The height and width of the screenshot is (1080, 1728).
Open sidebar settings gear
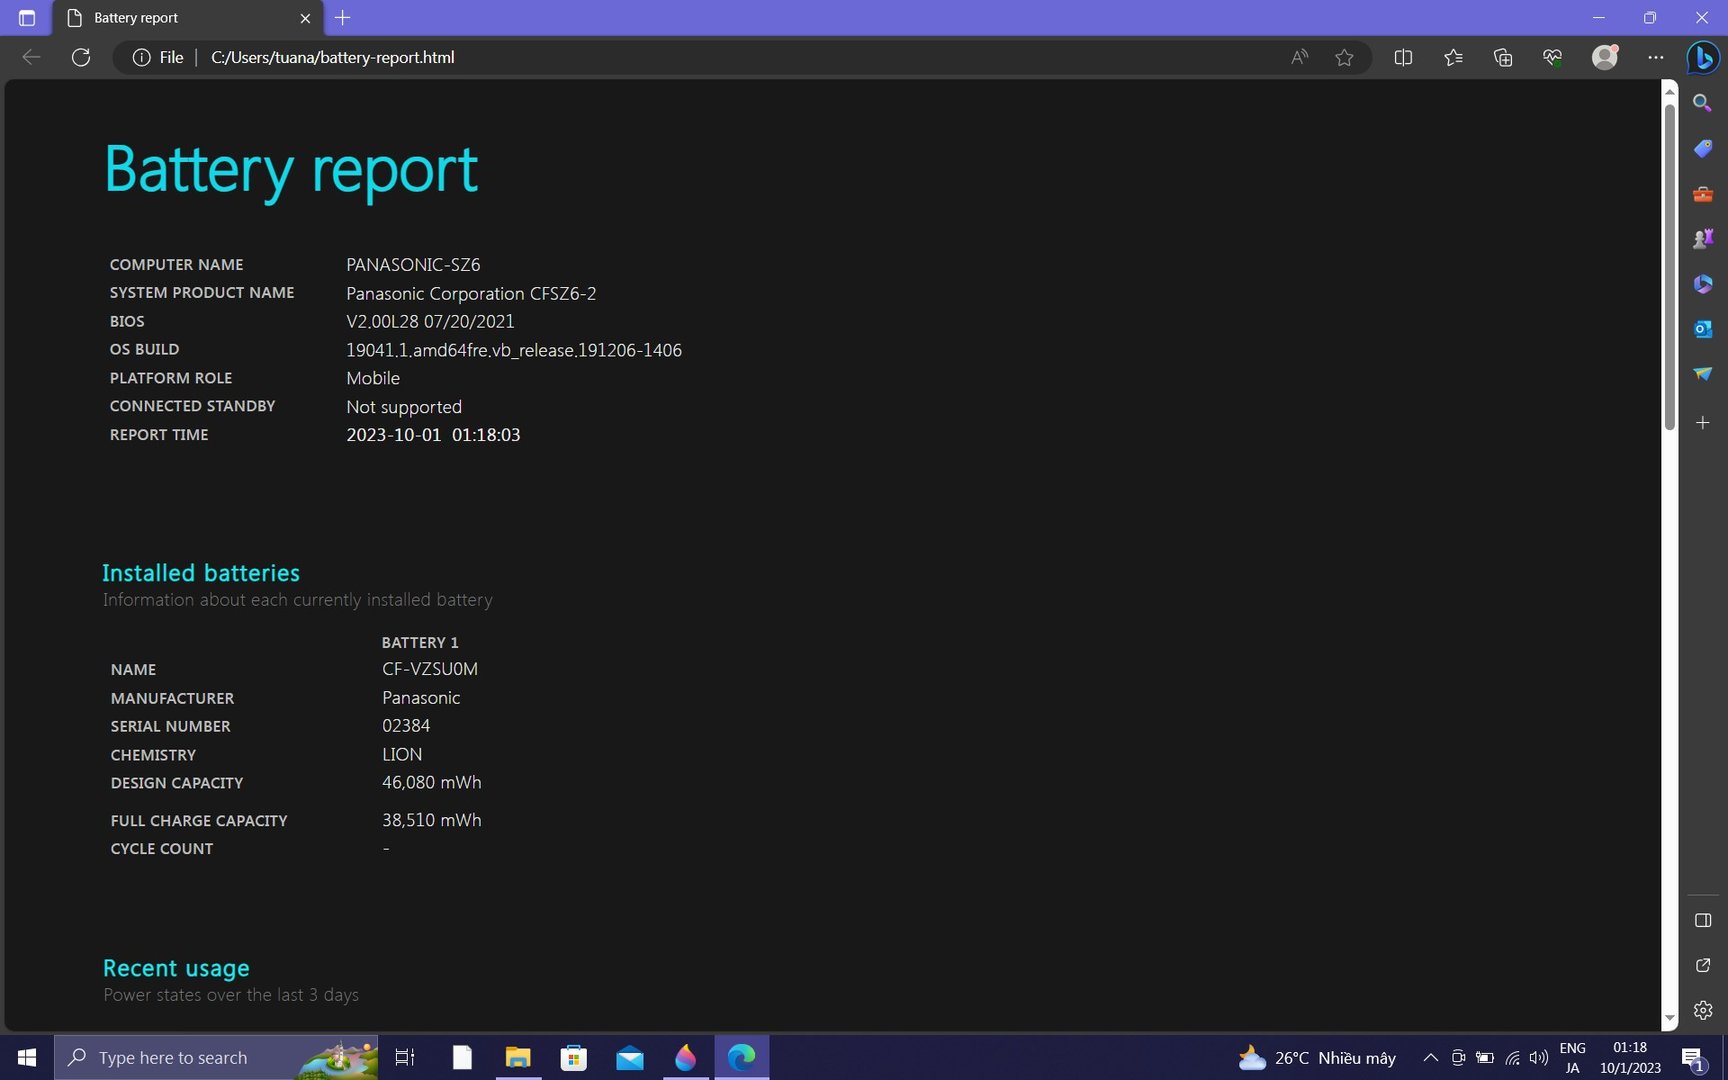1702,1011
